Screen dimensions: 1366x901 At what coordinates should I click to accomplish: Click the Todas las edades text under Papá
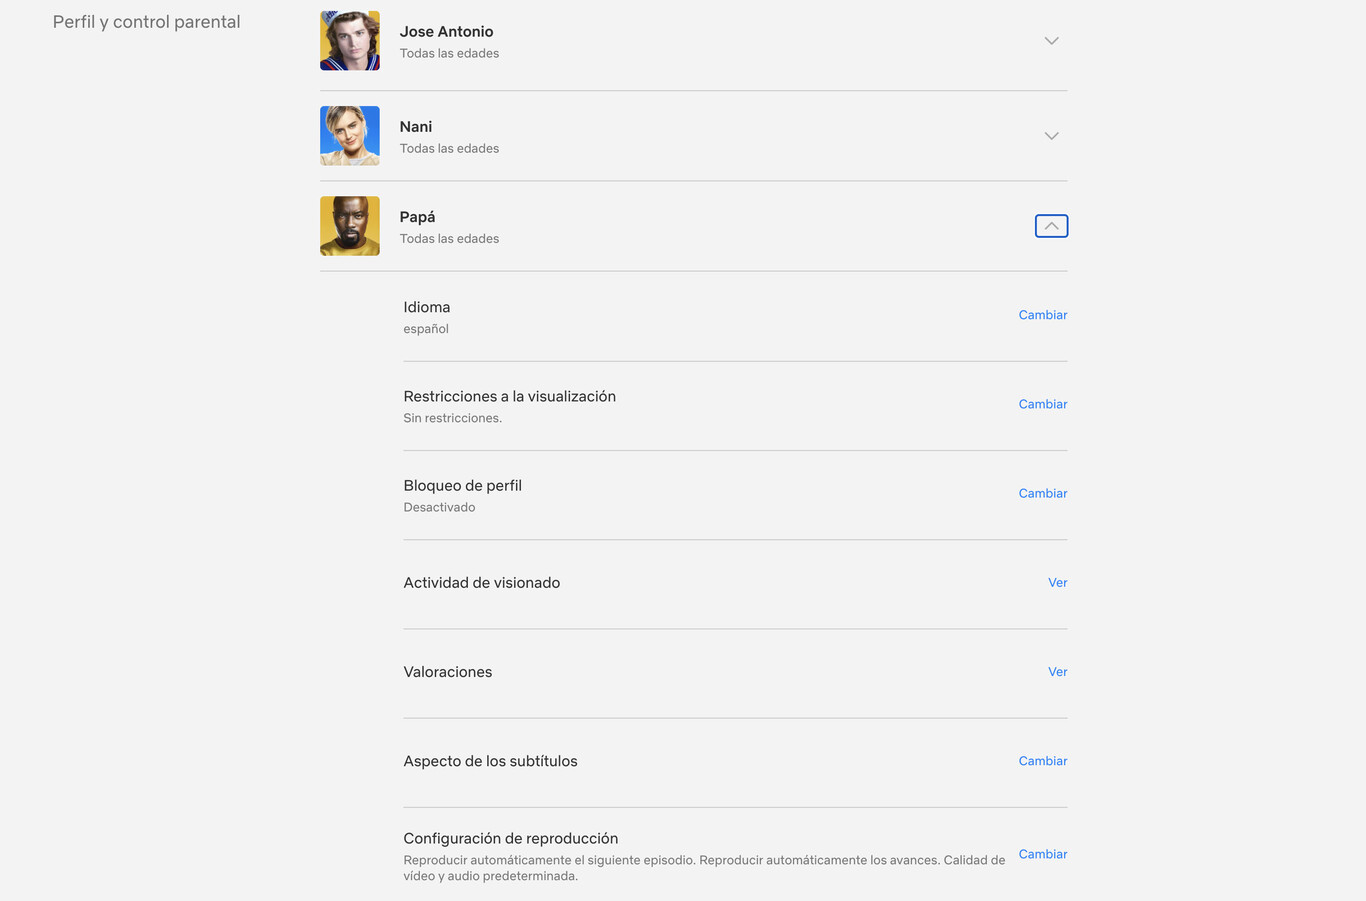(x=449, y=238)
